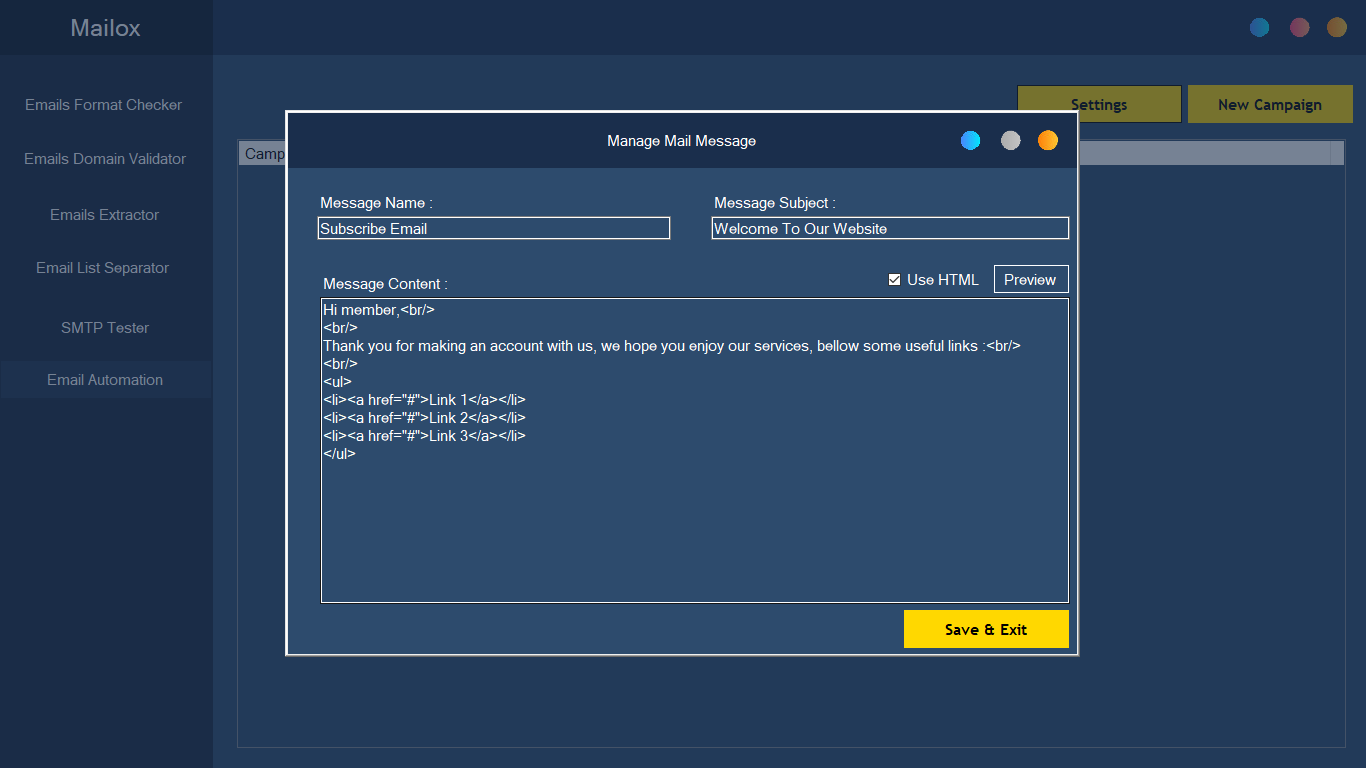The image size is (1366, 768).
Task: Click the orange circle icon in the dialog titlebar
Action: pyautogui.click(x=1047, y=140)
